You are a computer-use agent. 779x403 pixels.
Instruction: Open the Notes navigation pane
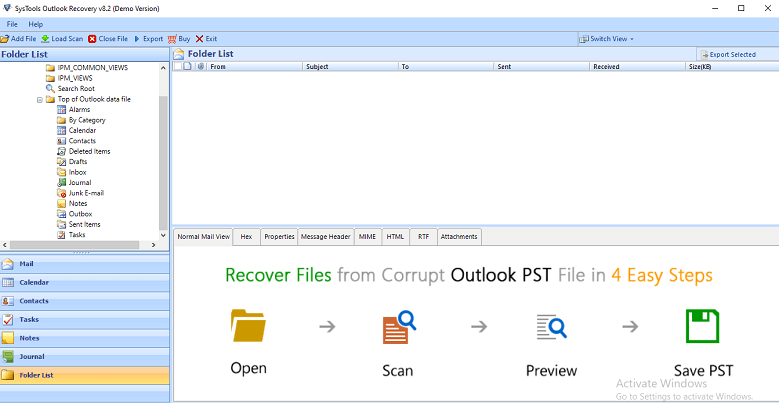84,338
